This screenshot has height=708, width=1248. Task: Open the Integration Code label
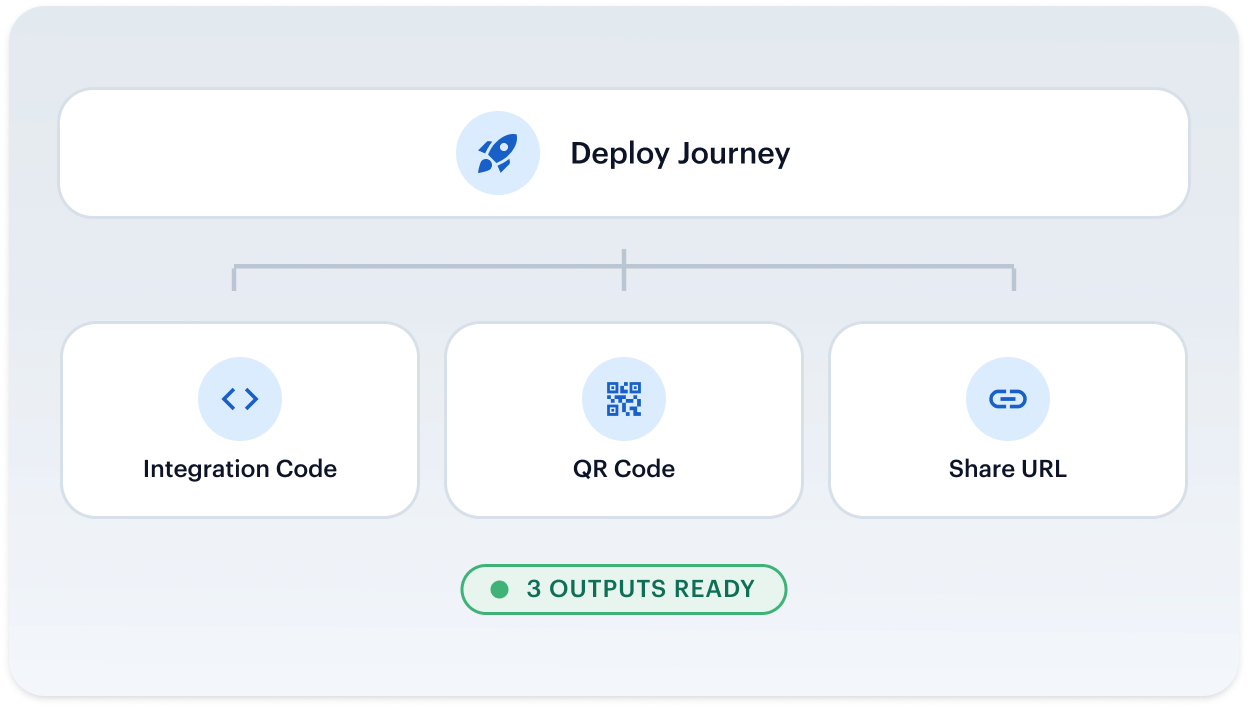(x=240, y=469)
